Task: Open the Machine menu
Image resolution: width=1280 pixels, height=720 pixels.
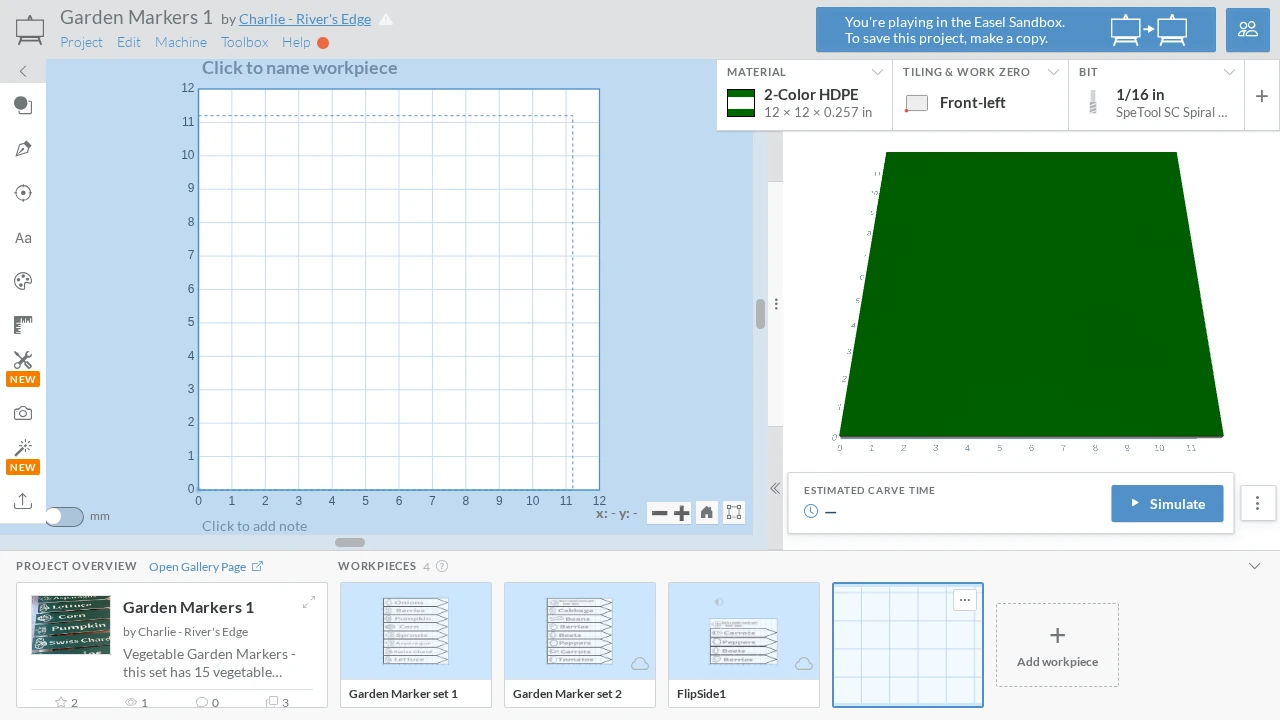Action: point(181,42)
